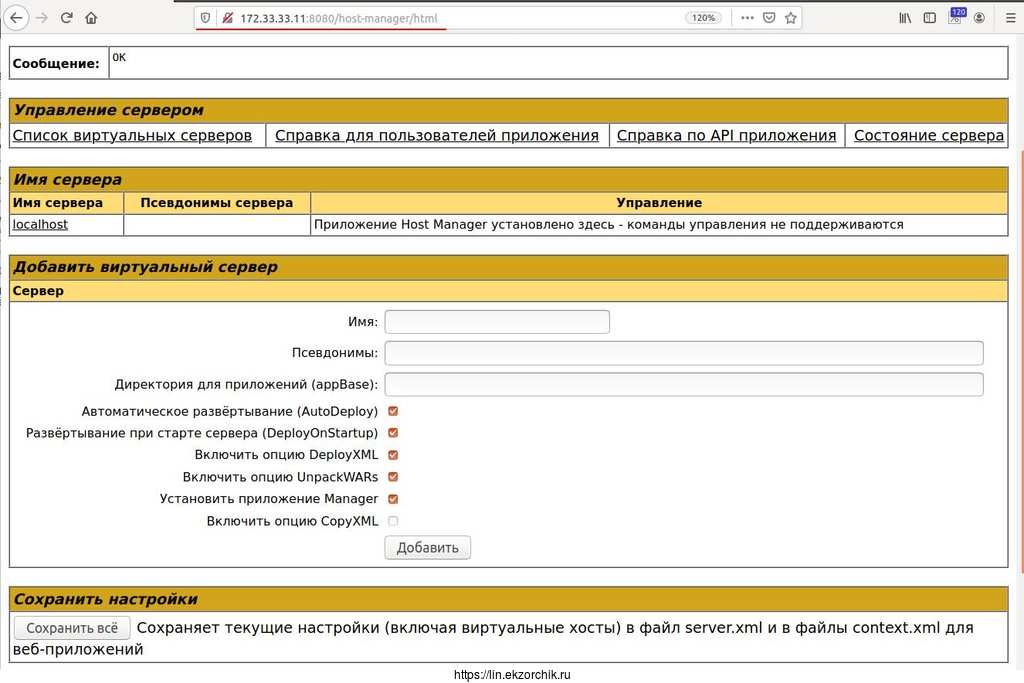
Task: Enable the CopyXML option checkbox
Action: [393, 521]
